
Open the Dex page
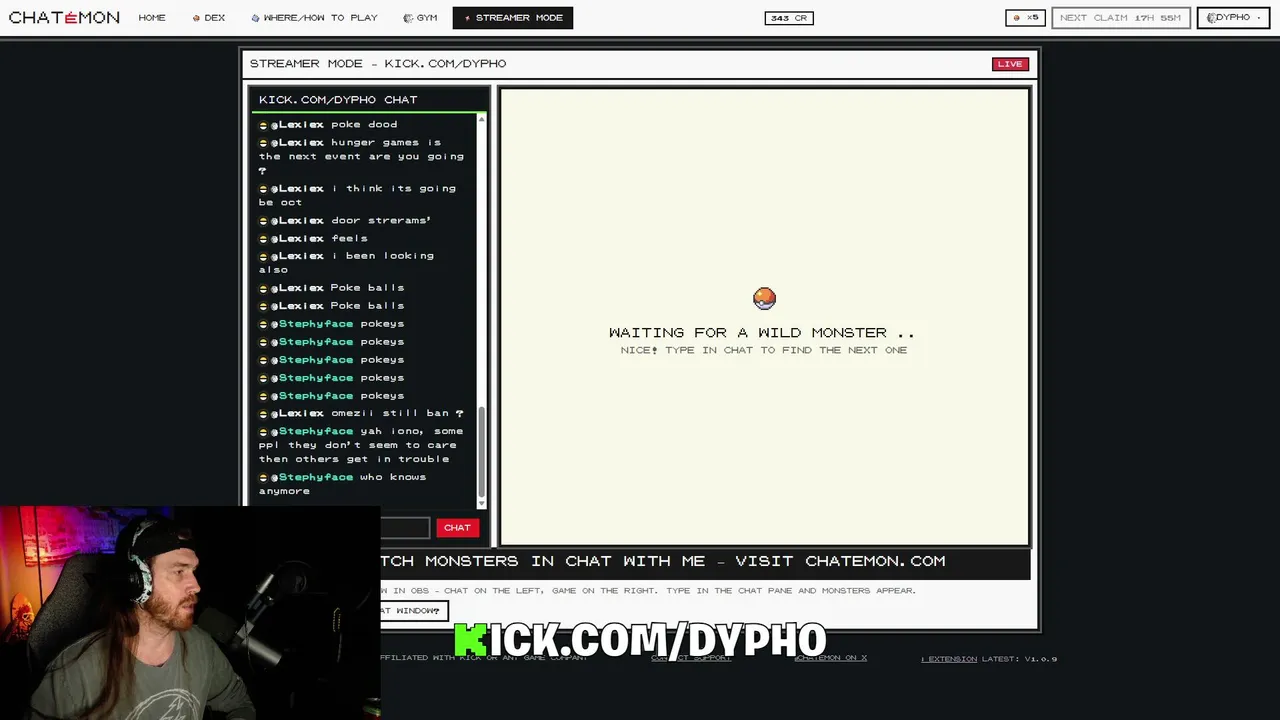209,18
